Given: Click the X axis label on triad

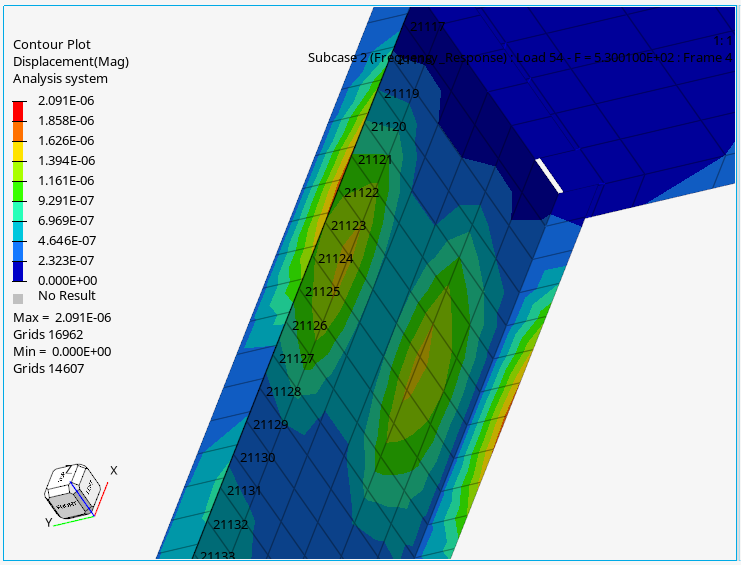Looking at the screenshot, I should click(113, 471).
